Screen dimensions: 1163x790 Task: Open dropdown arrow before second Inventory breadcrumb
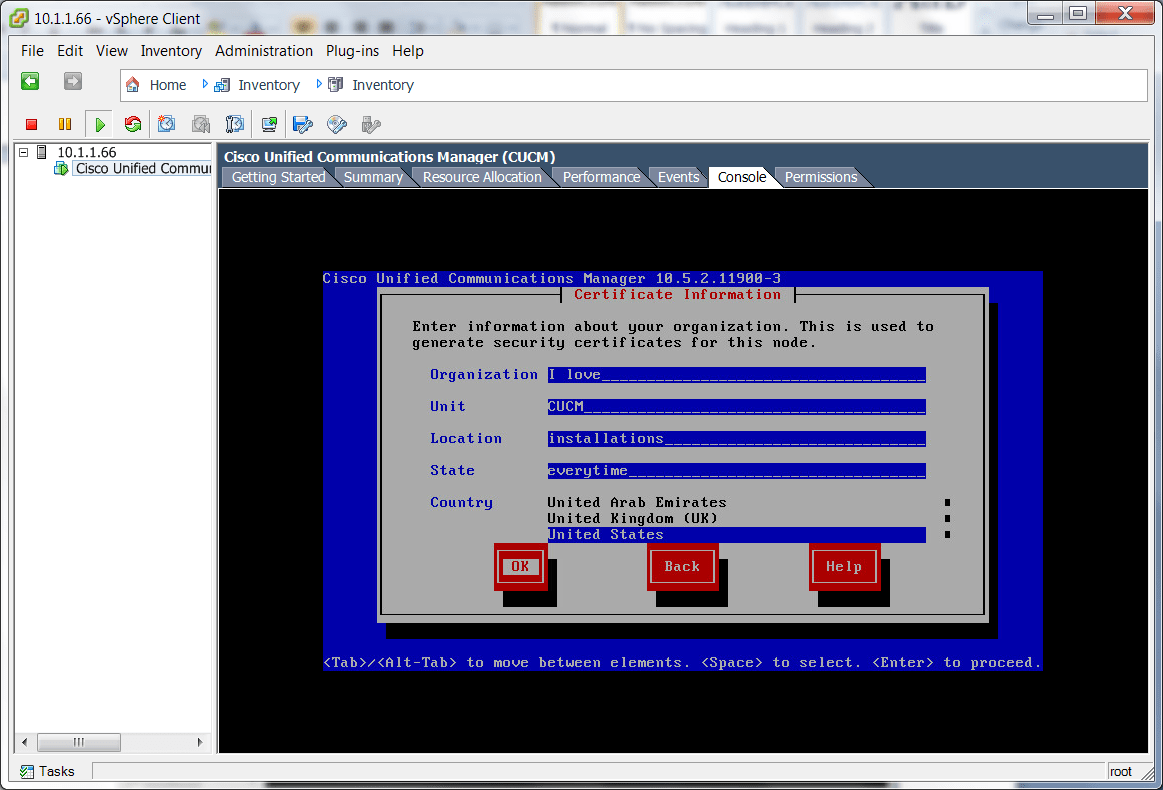point(319,85)
